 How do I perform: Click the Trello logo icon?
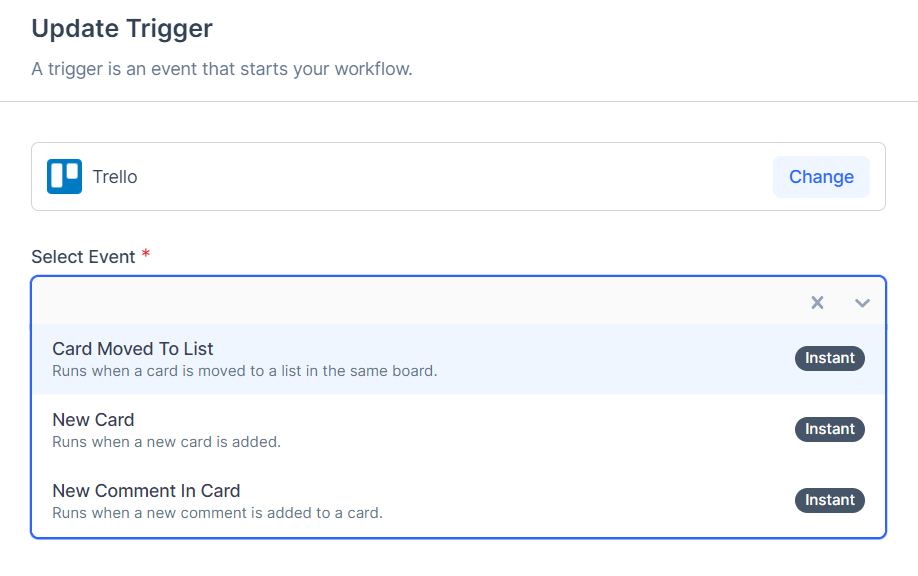pos(64,177)
